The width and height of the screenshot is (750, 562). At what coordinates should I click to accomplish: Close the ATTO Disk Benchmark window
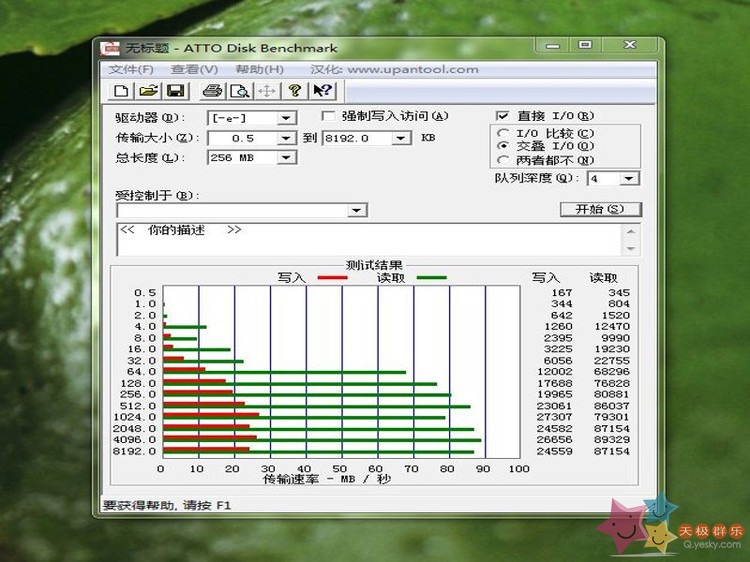coord(630,45)
